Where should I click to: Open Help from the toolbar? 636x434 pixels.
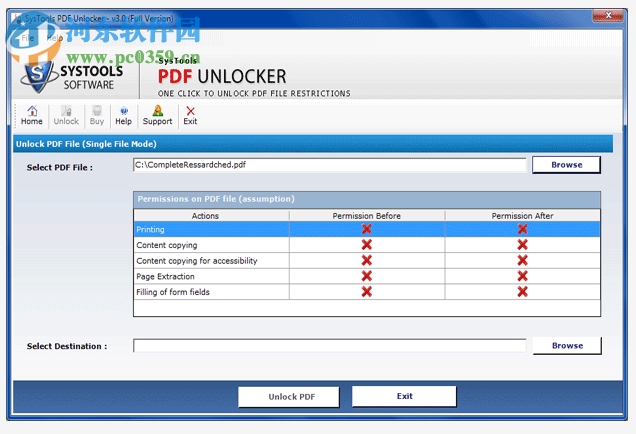(x=123, y=116)
